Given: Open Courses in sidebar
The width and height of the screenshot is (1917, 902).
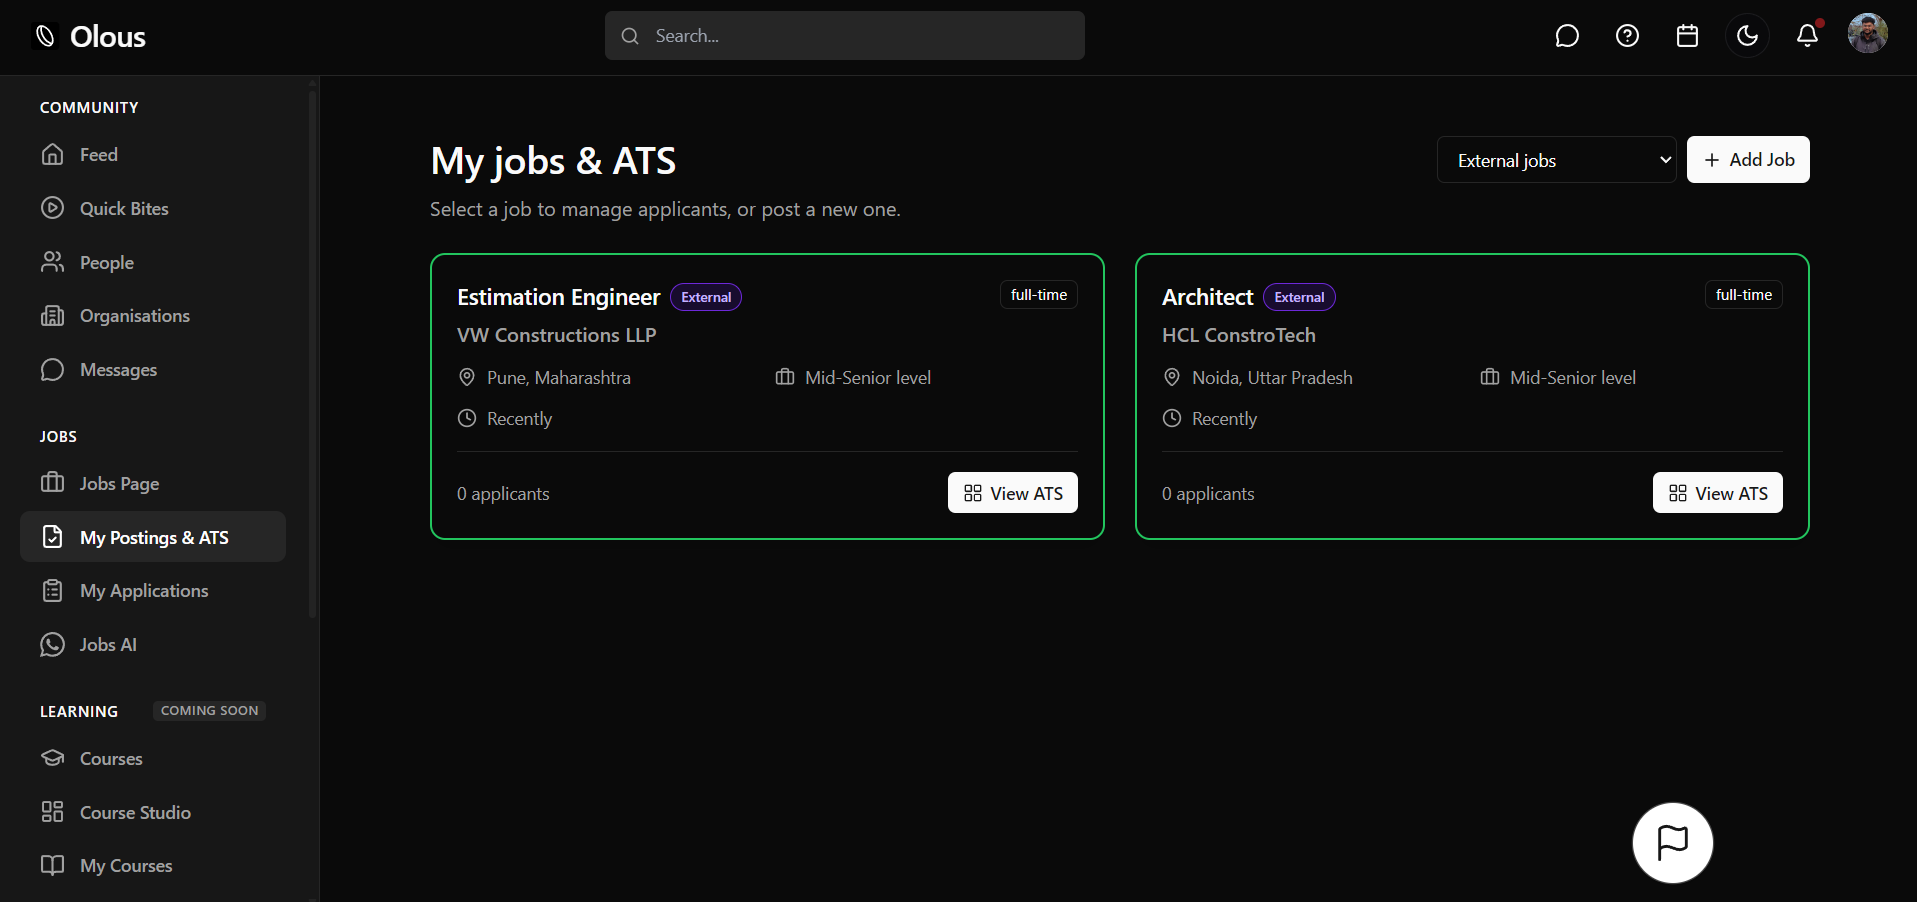Looking at the screenshot, I should (x=153, y=758).
